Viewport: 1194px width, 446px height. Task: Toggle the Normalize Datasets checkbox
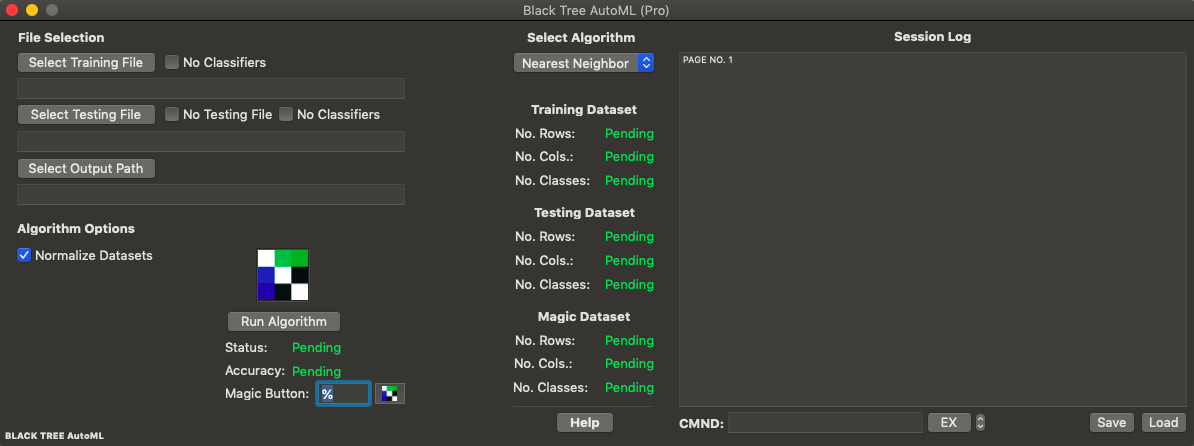(25, 255)
